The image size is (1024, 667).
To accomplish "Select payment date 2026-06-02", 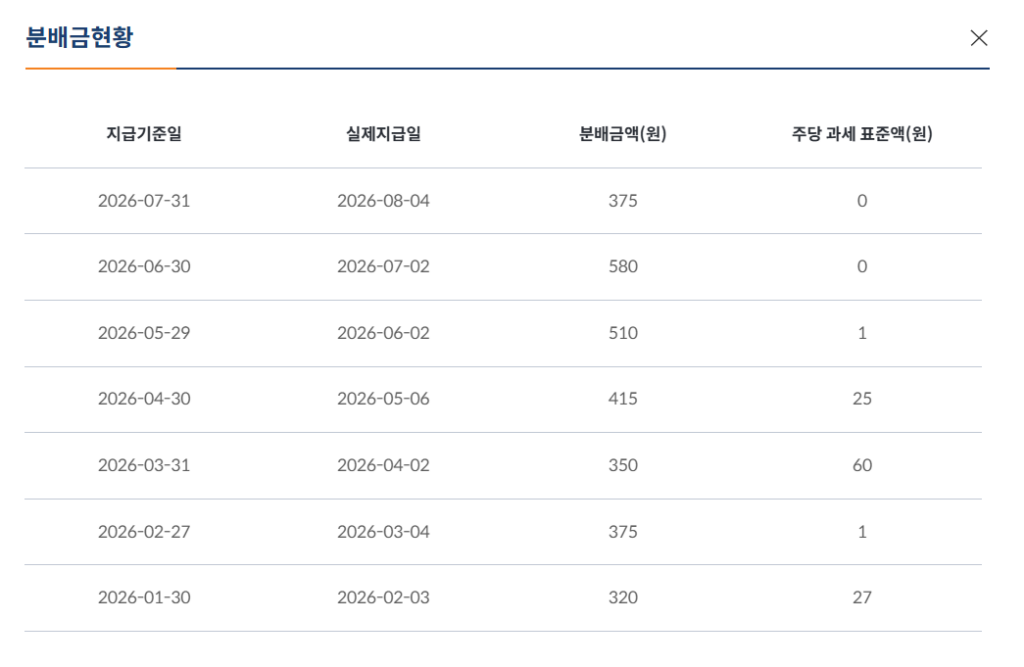I will [383, 333].
